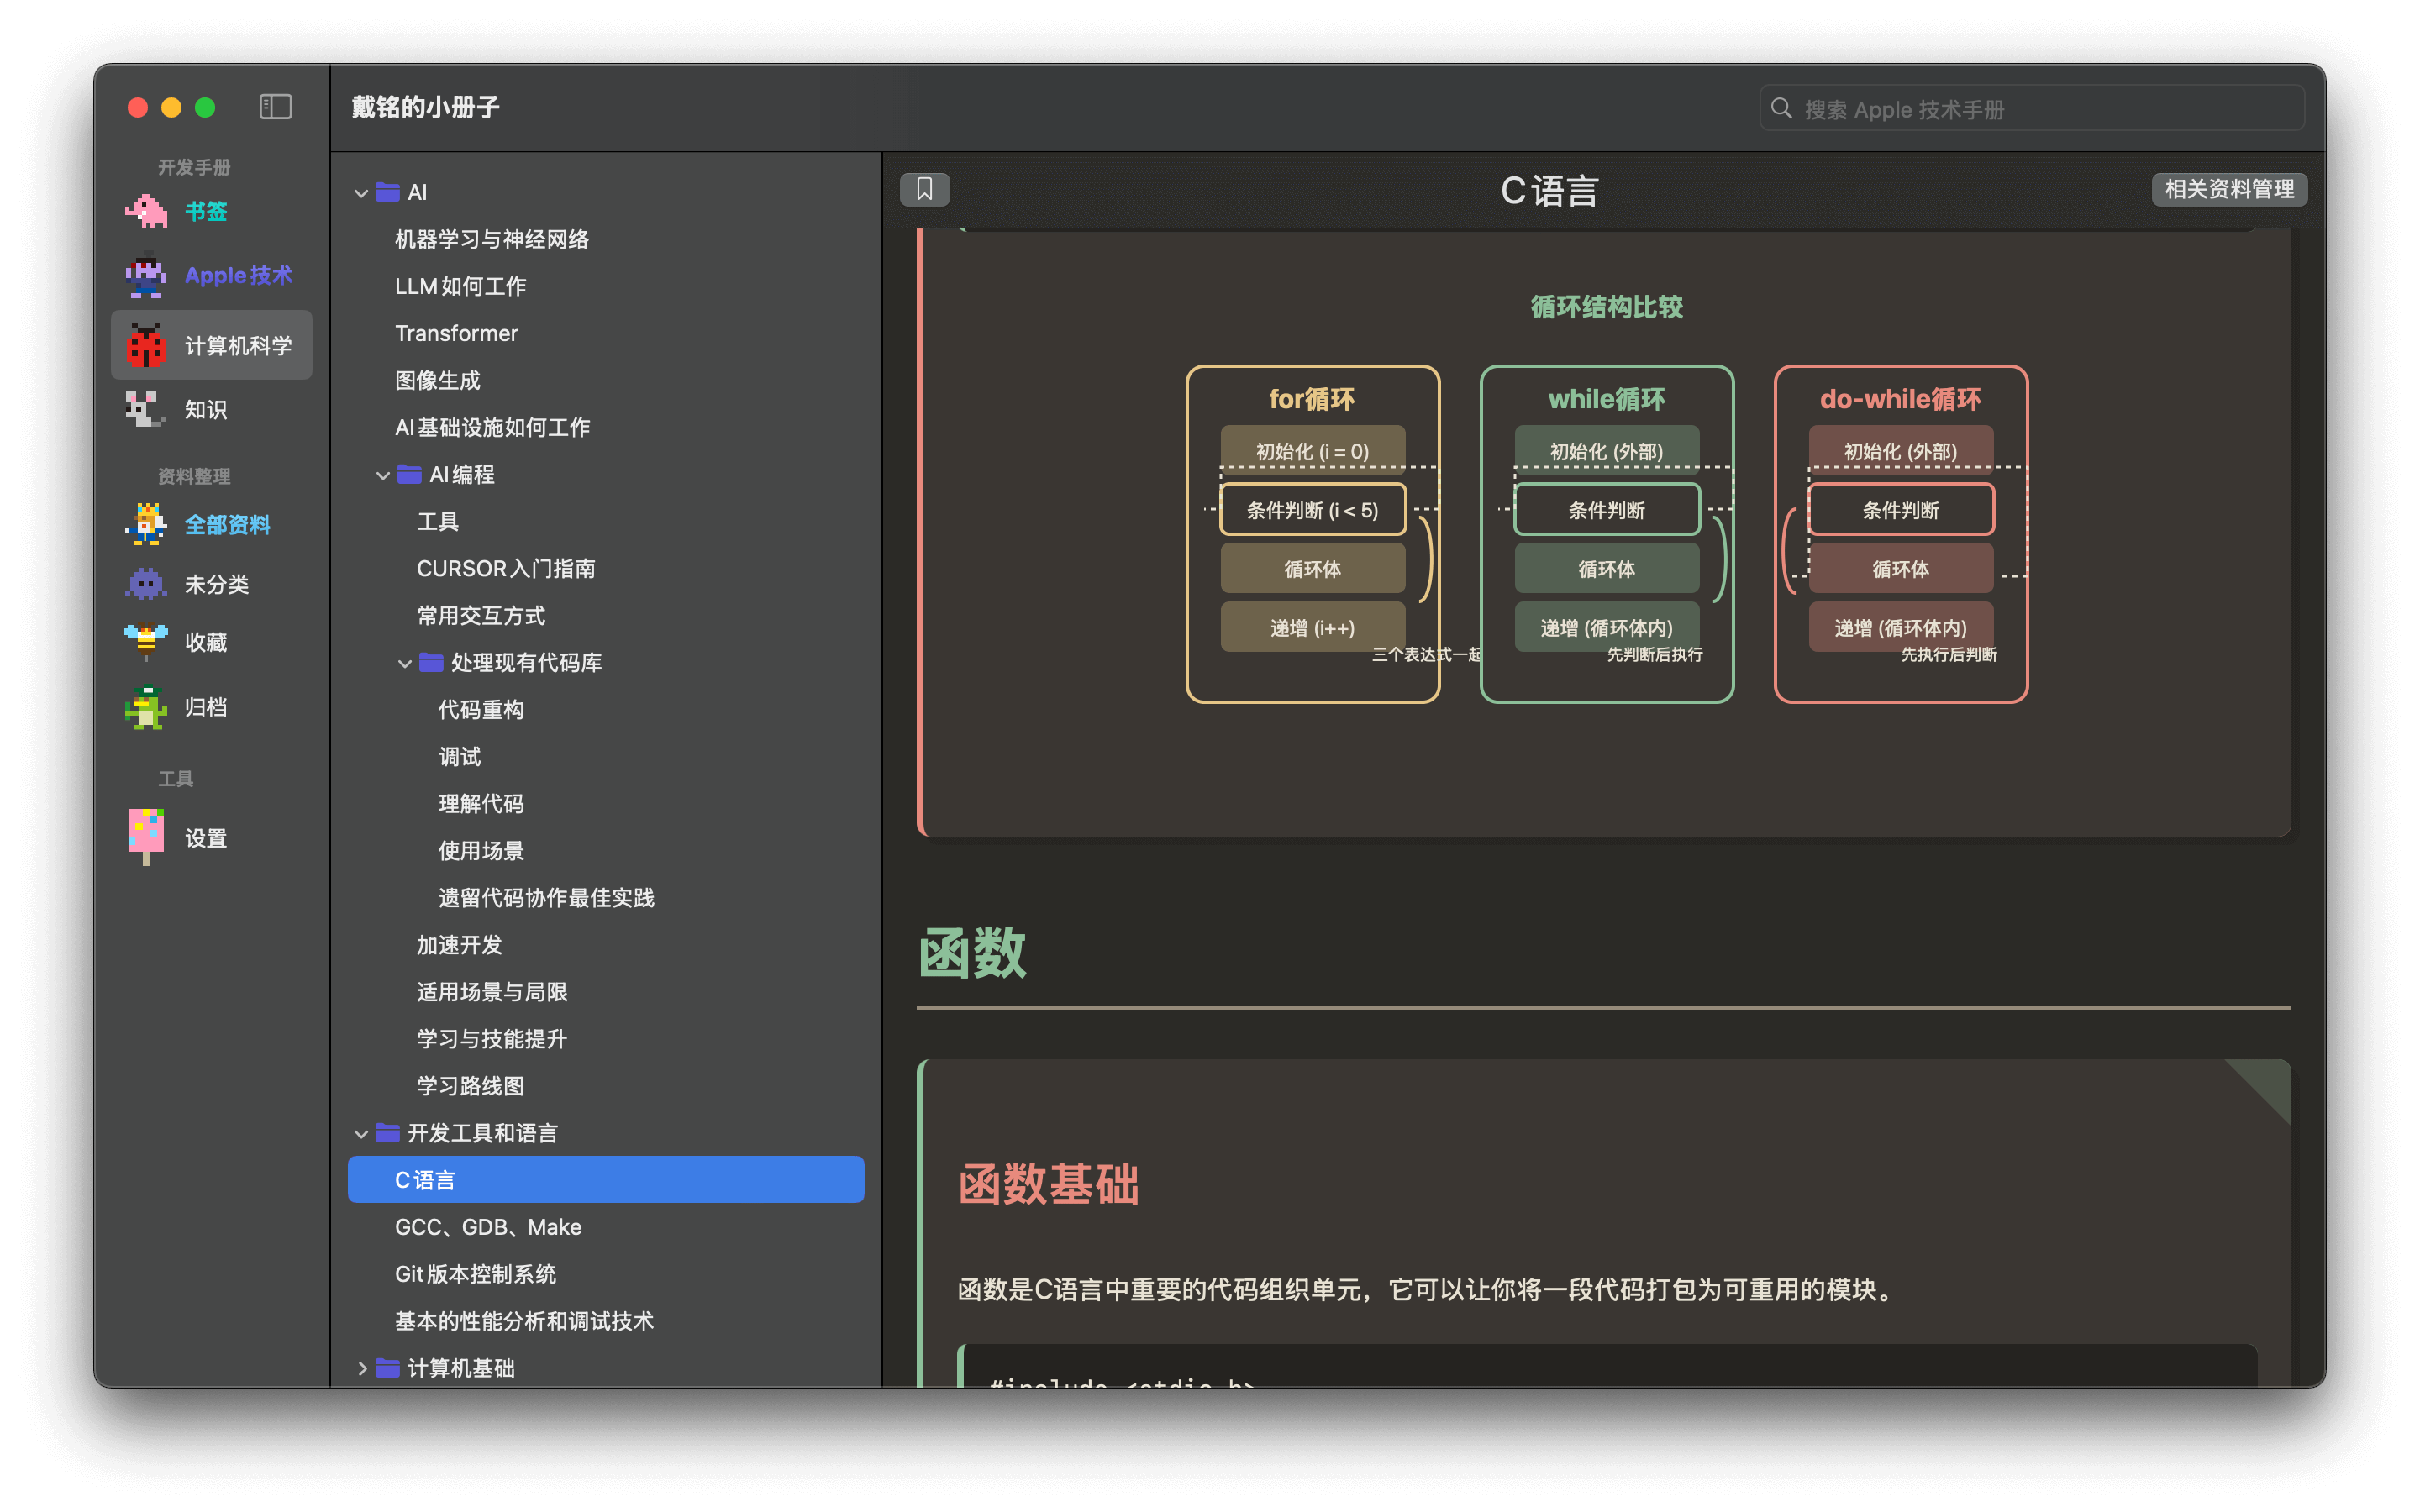Open Git版本控制系统 chapter

pyautogui.click(x=475, y=1274)
